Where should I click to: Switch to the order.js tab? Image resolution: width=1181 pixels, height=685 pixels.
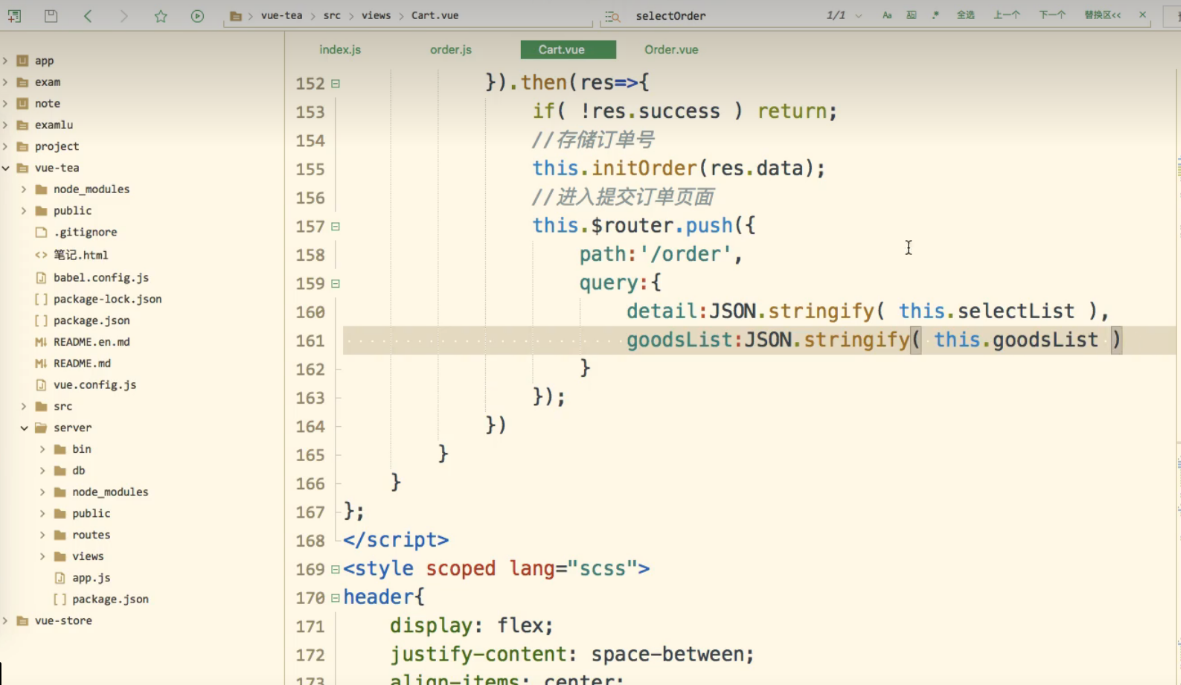click(x=450, y=50)
